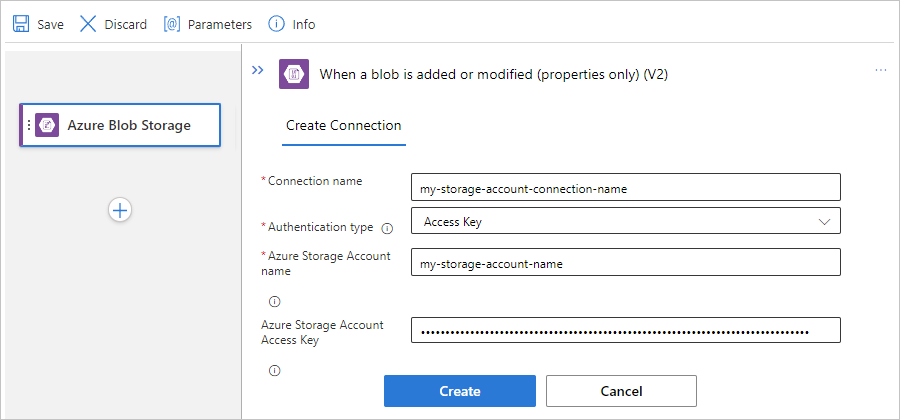Show info below Access Key label
Viewport: 900px width, 420px height.
tap(275, 370)
